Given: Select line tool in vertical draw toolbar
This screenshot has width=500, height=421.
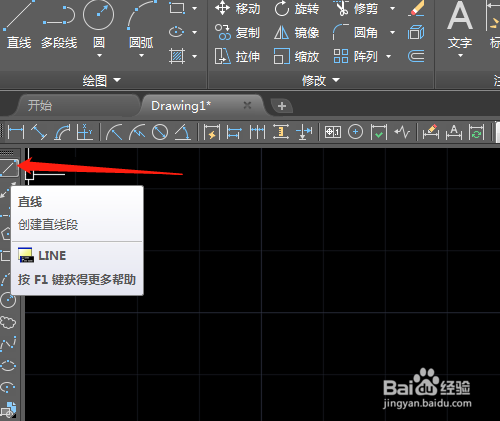Looking at the screenshot, I should [x=9, y=168].
